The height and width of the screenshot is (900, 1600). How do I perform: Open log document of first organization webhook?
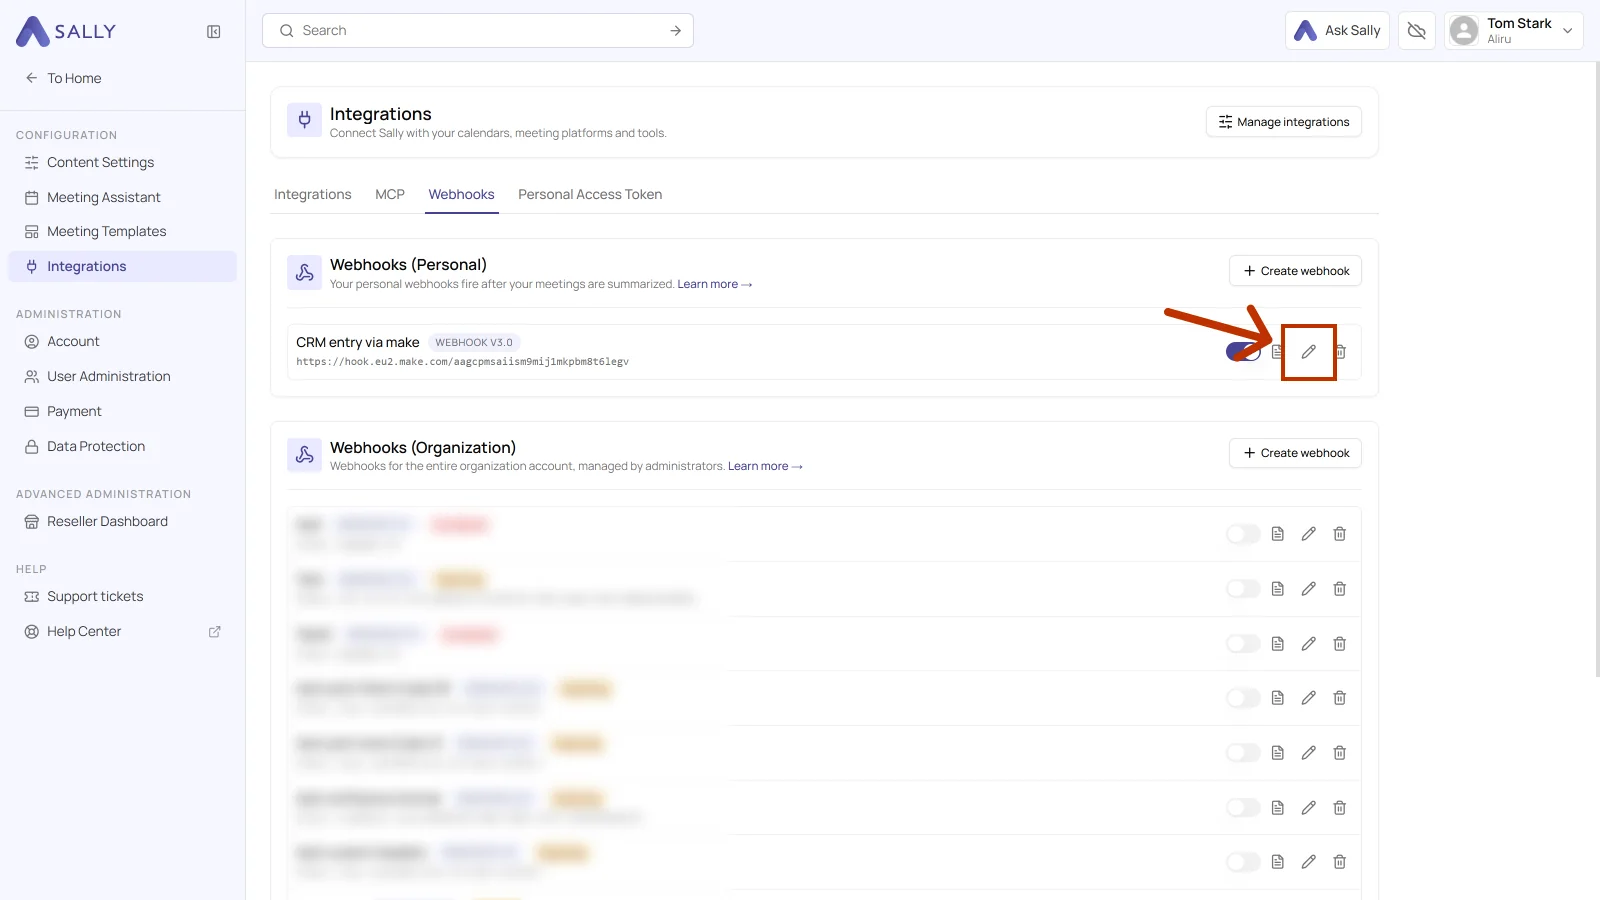click(x=1277, y=534)
